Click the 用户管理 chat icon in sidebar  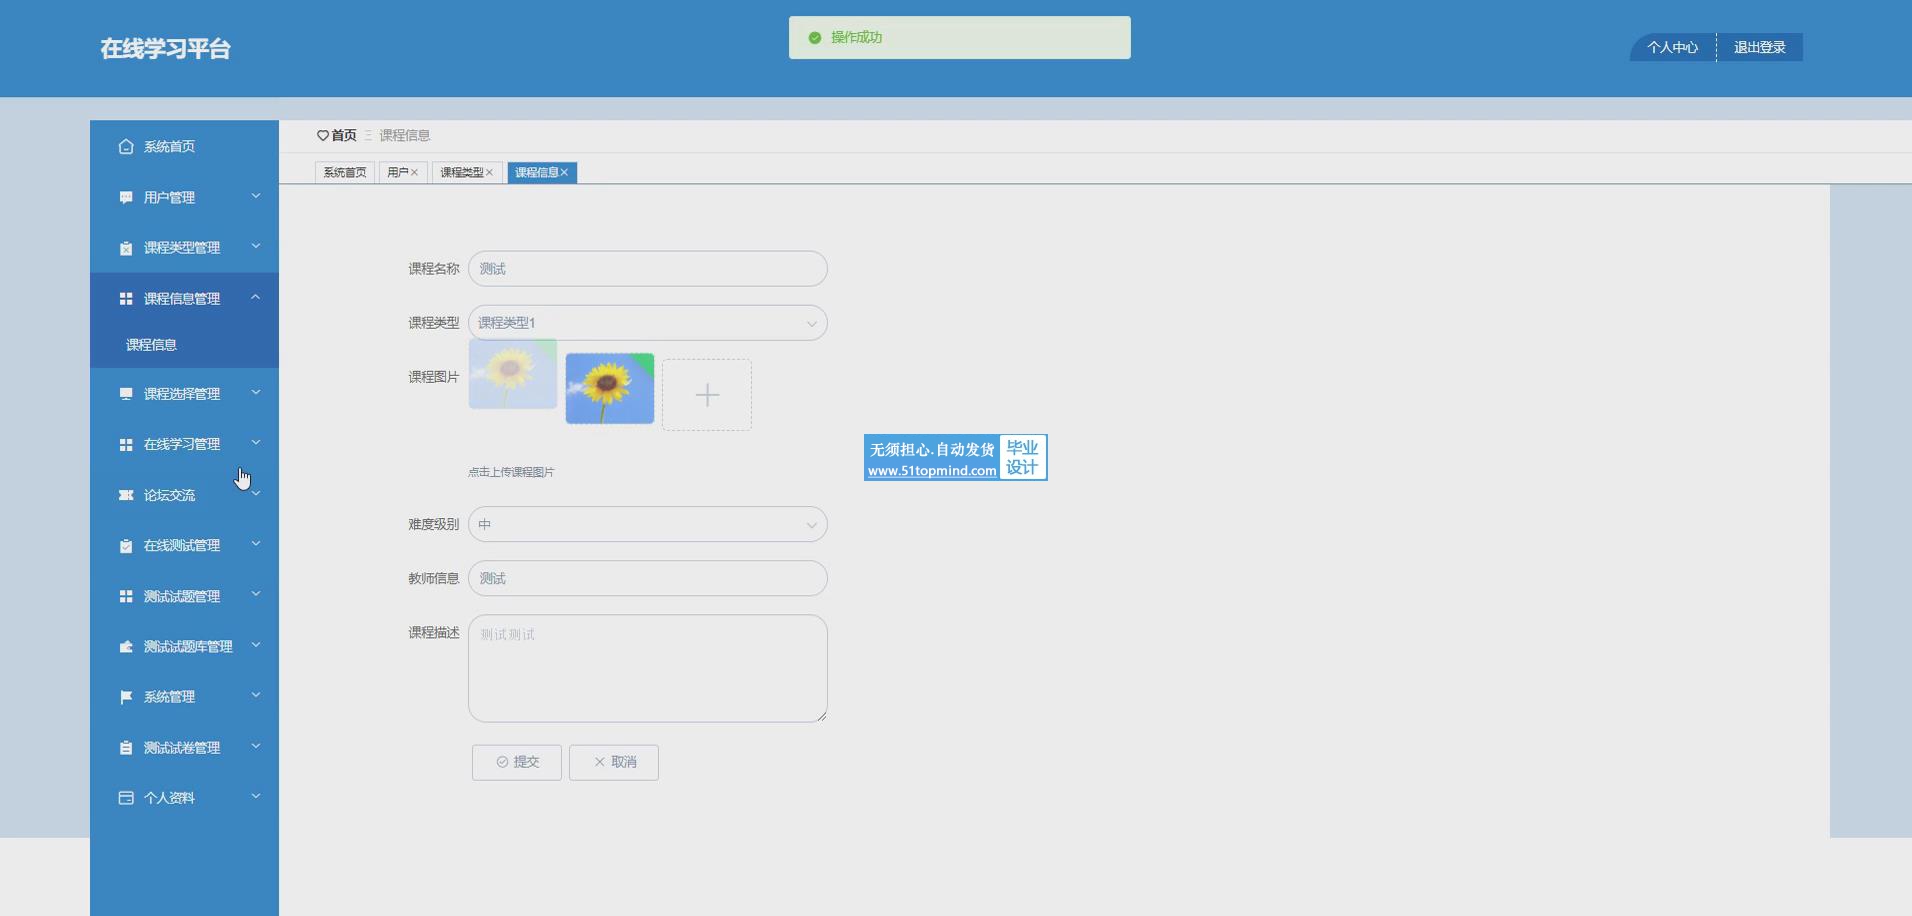(126, 198)
